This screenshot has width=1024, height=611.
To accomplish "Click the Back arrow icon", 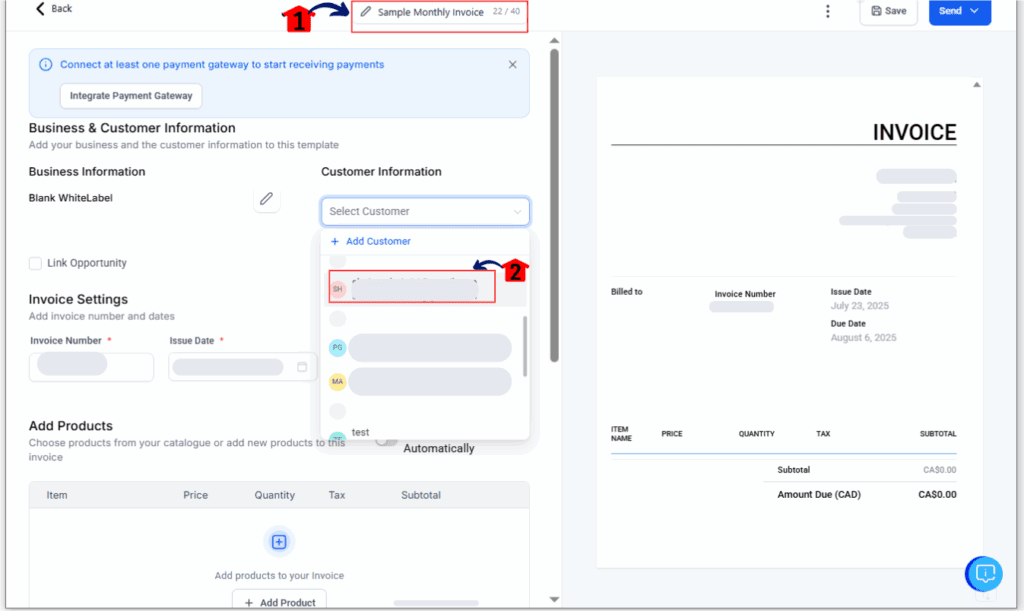I will [40, 8].
